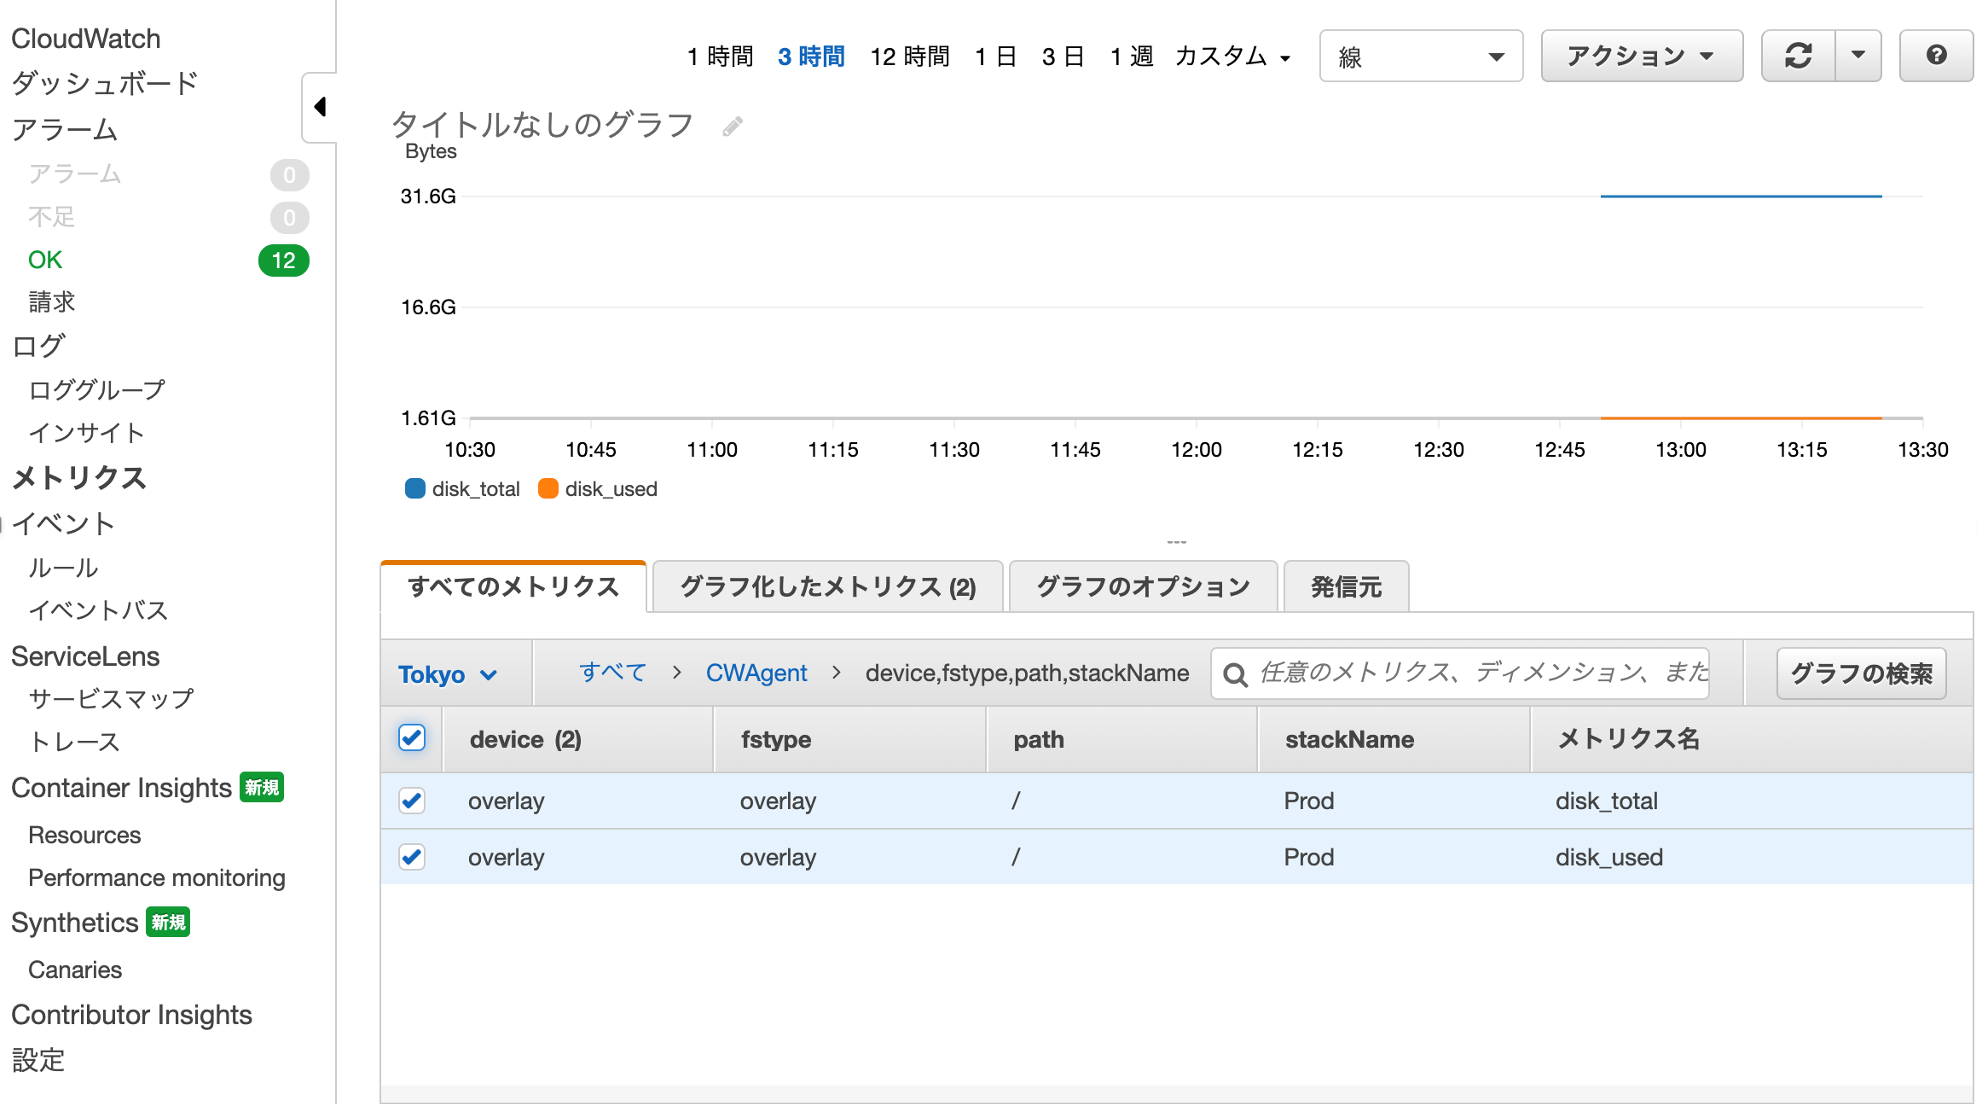Click the blue disk_total legend swatch
This screenshot has height=1104, width=1978.
[414, 489]
